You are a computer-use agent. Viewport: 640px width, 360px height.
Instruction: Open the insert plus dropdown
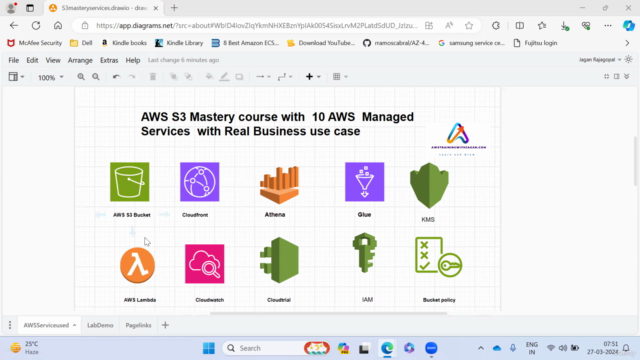tap(313, 77)
